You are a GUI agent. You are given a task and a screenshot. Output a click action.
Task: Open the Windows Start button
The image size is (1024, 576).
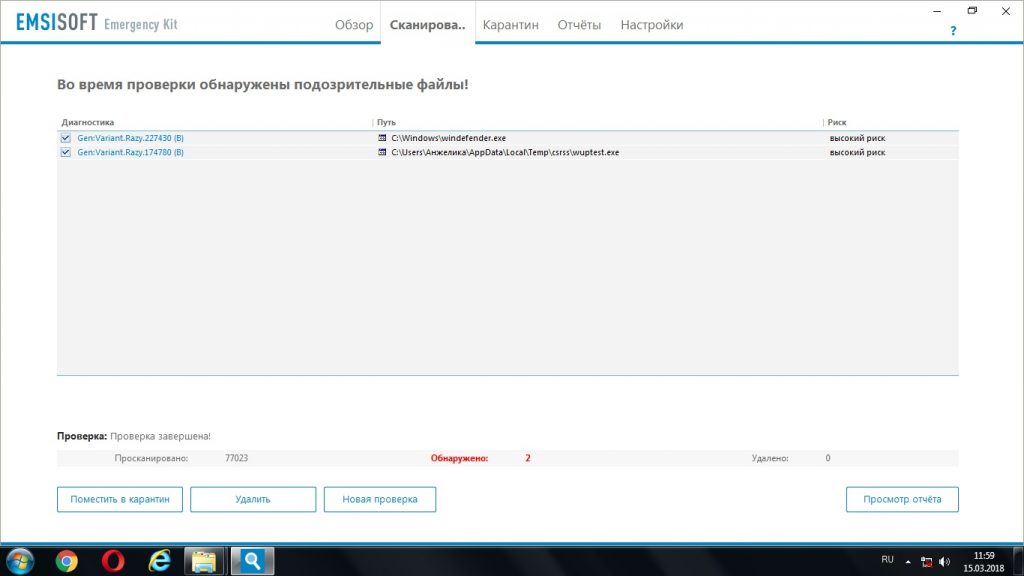click(20, 561)
